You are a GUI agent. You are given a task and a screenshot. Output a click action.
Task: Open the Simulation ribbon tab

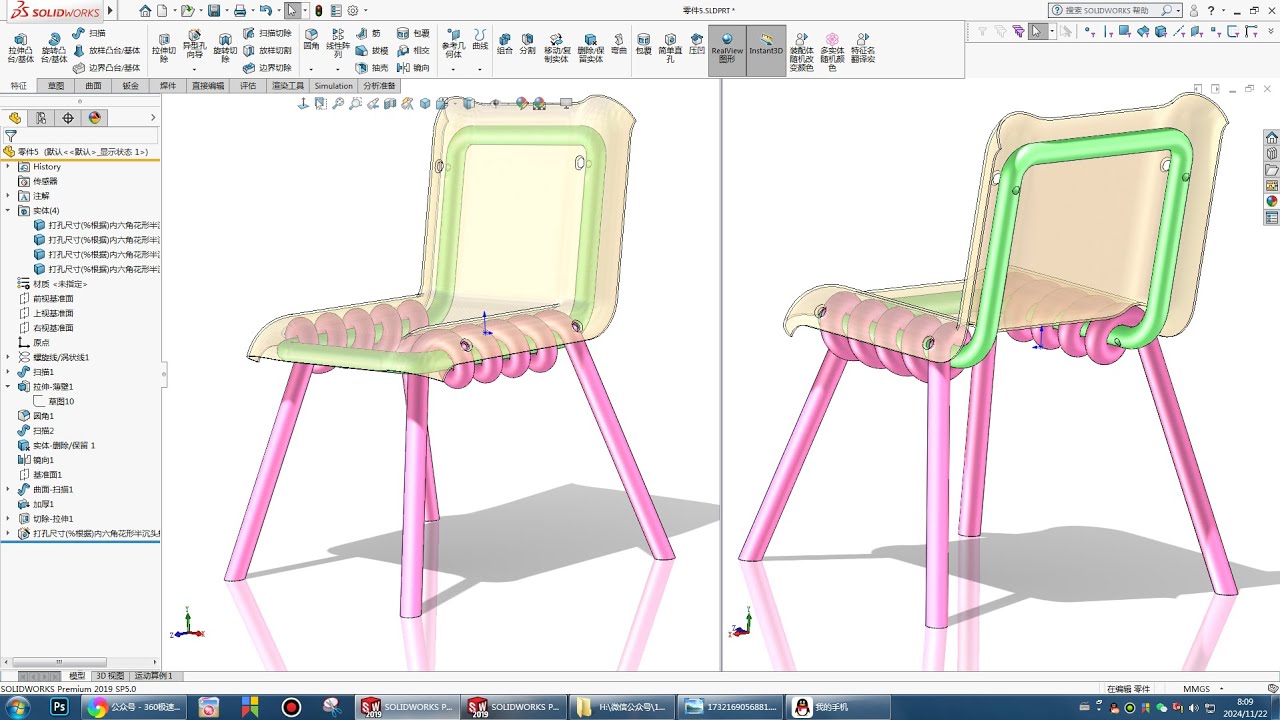coord(333,86)
